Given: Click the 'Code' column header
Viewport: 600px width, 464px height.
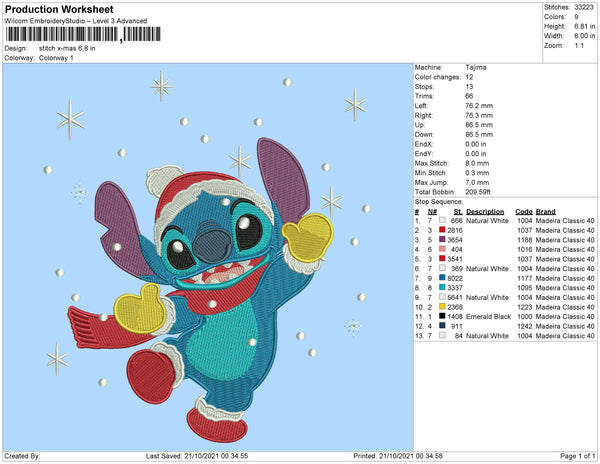Looking at the screenshot, I should point(524,212).
